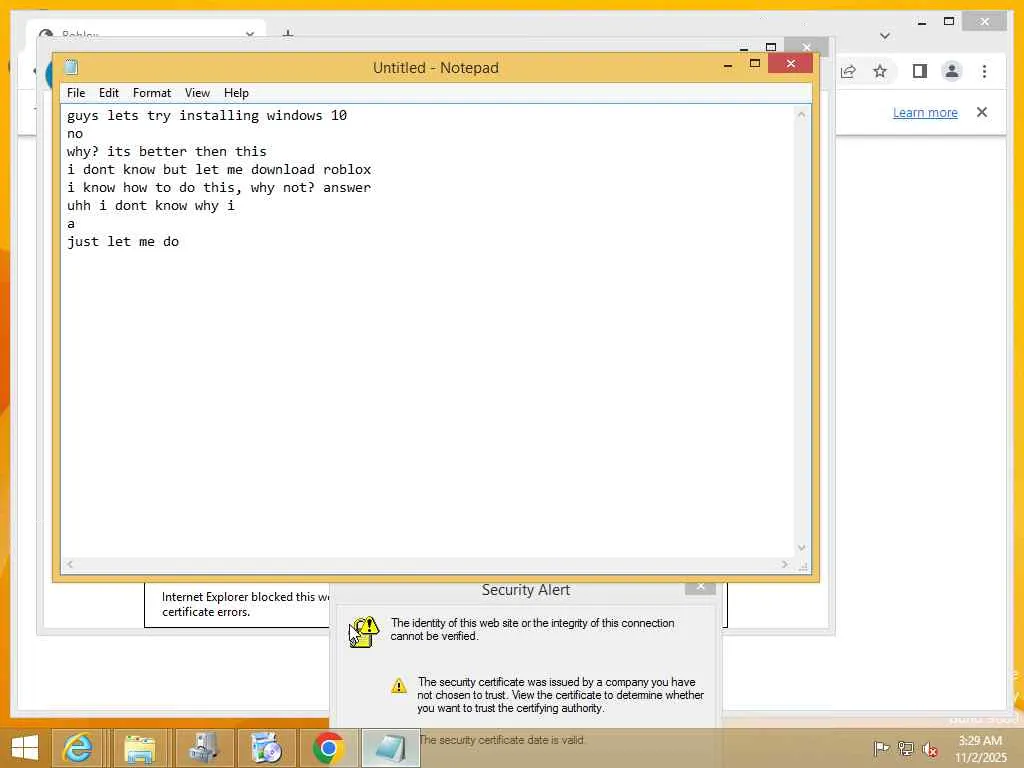Click the line 'why? its better then this'
This screenshot has width=1024, height=768.
pos(167,152)
